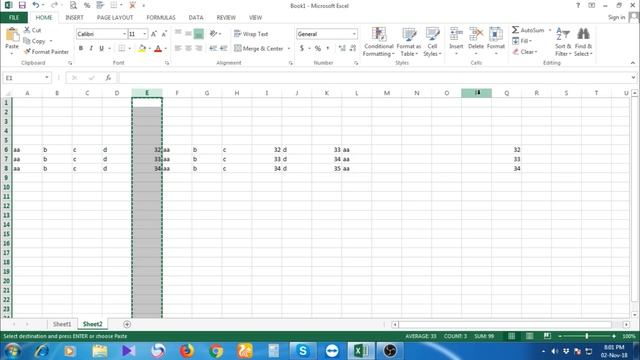This screenshot has height=360, width=640.
Task: Open the Find & Select menu
Action: [x=583, y=42]
